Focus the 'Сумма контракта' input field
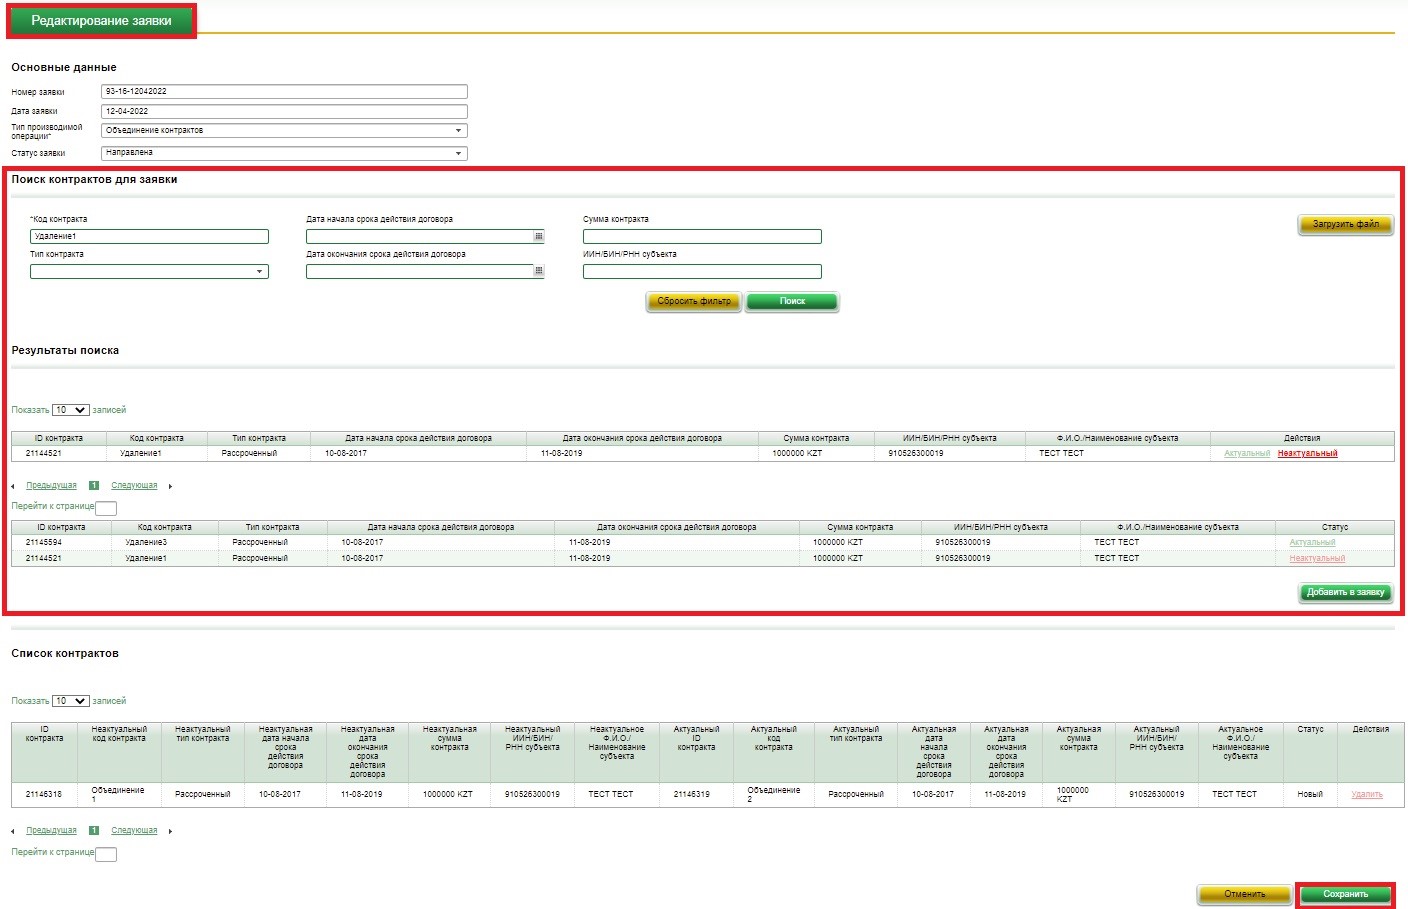The width and height of the screenshot is (1408, 909). click(x=702, y=237)
